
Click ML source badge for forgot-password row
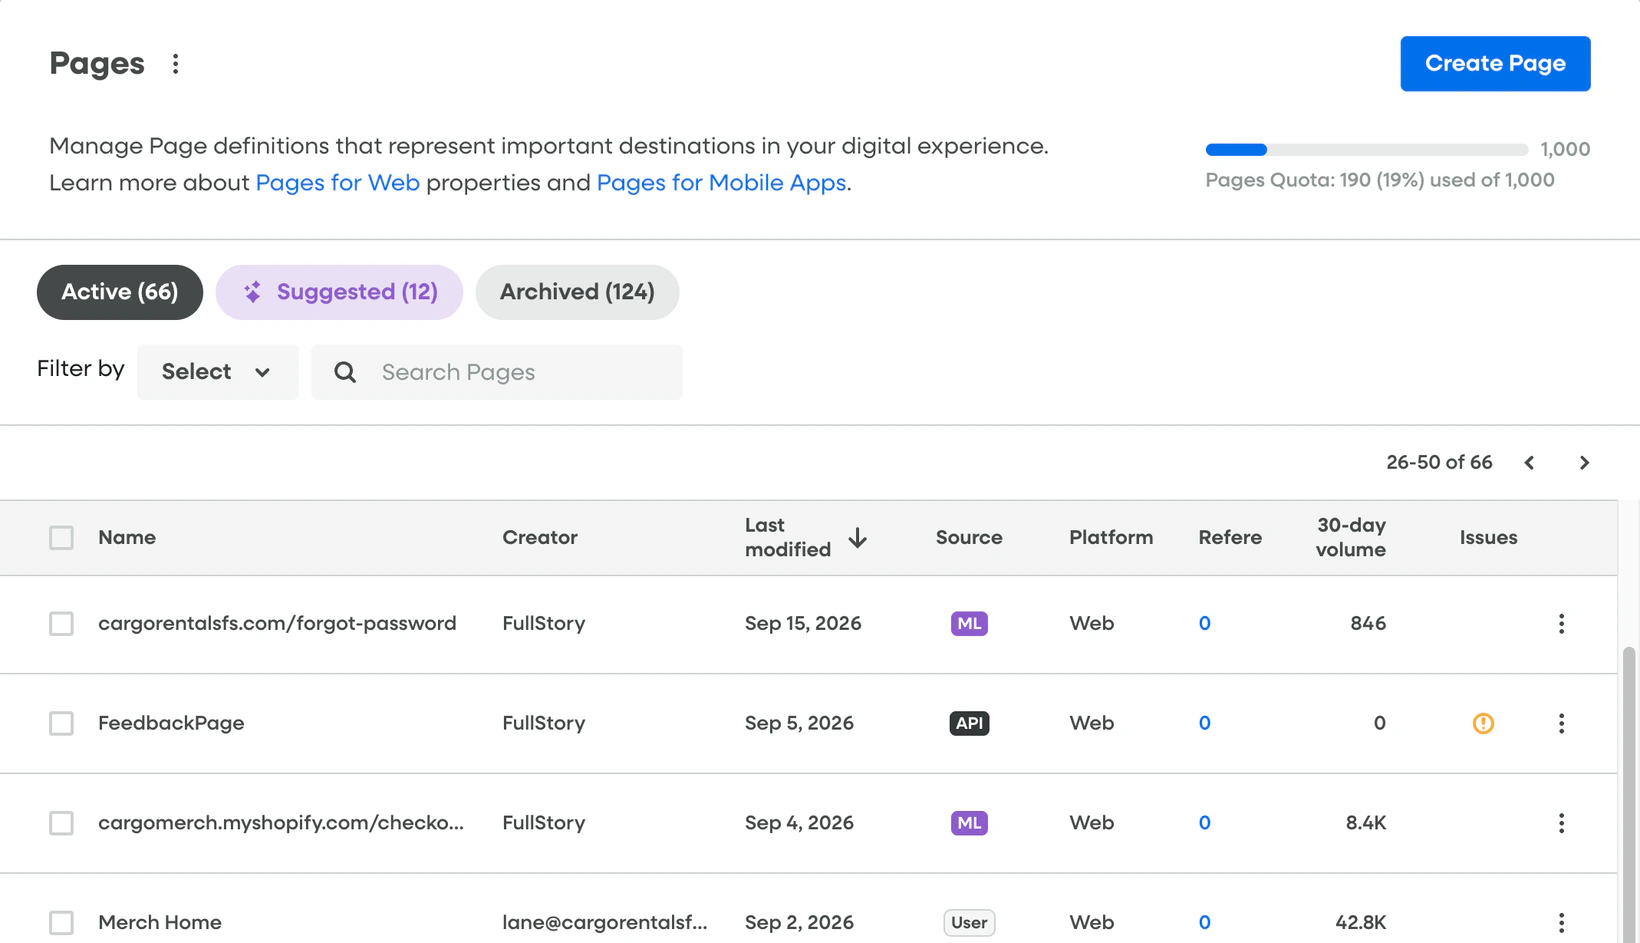[969, 624]
